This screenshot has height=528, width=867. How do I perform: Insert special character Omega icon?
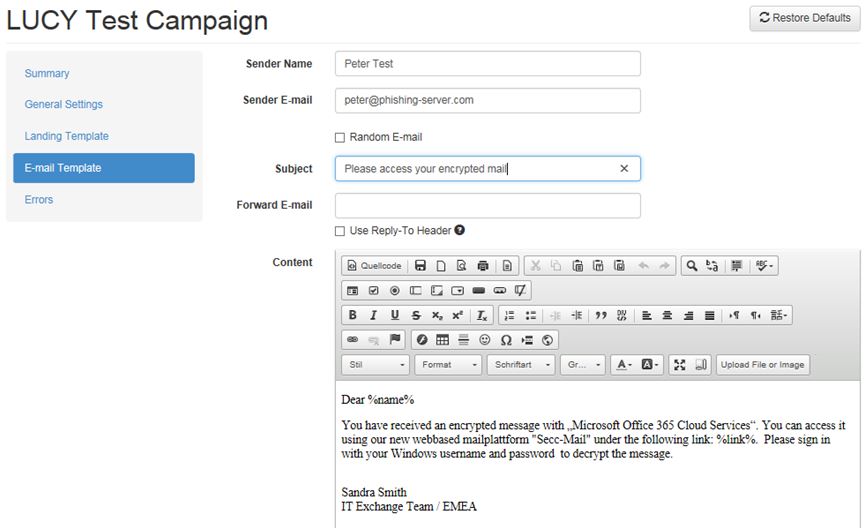tap(506, 340)
